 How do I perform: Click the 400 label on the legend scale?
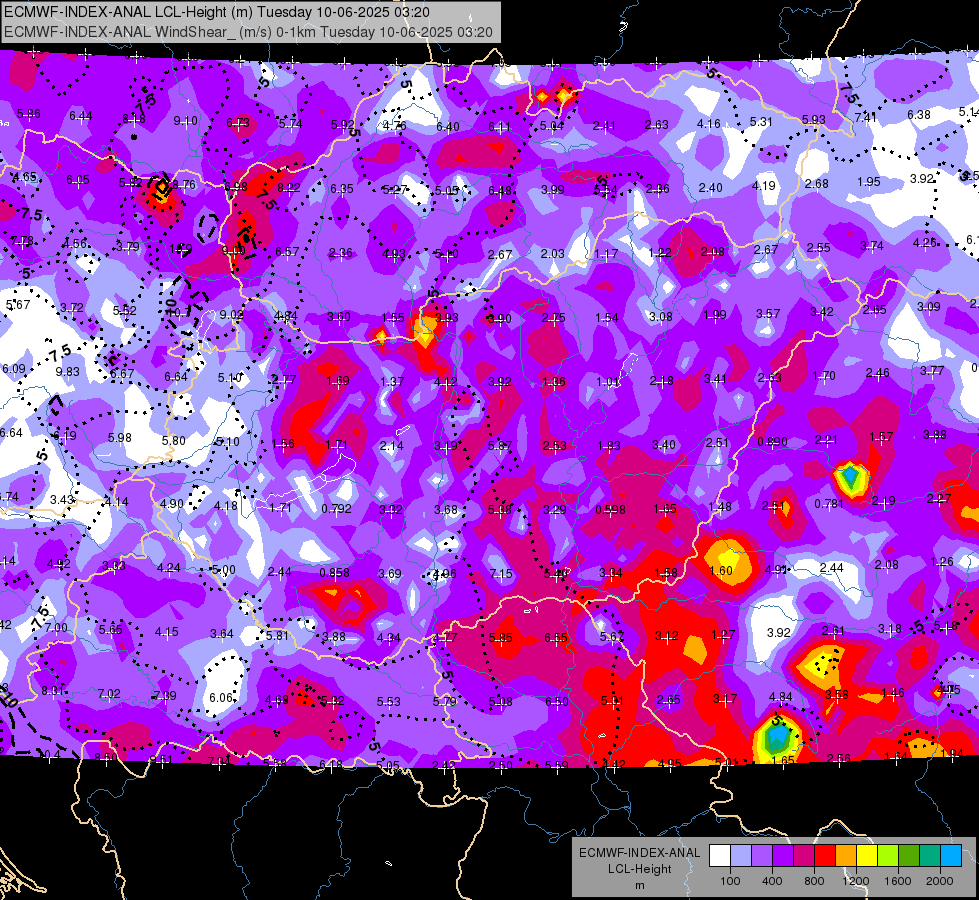click(x=772, y=881)
